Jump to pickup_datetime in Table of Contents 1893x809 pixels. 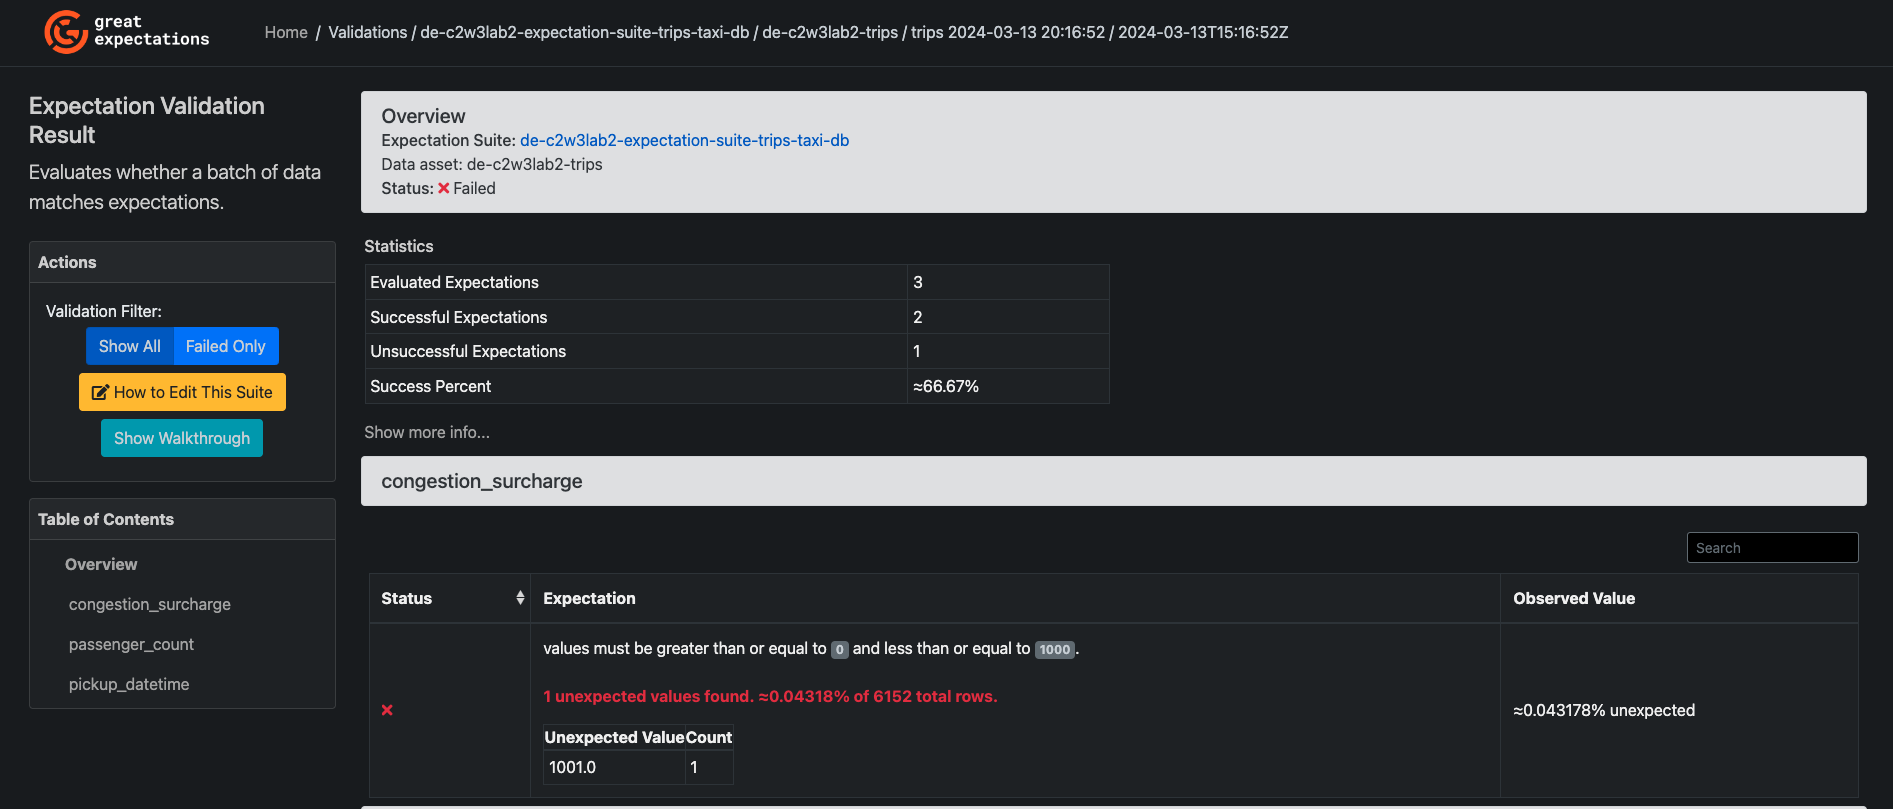129,684
